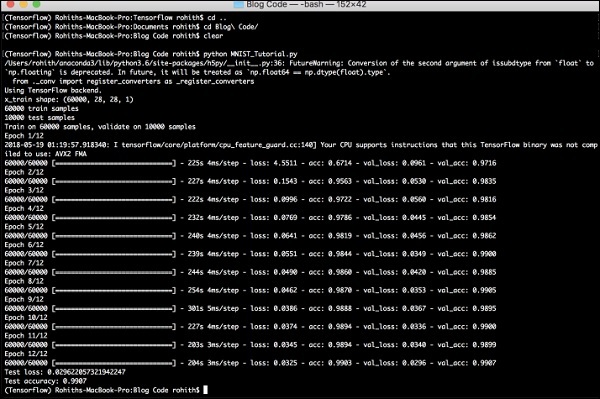Click the 'Epoch 11/12' label
600x399 pixels.
(26, 335)
